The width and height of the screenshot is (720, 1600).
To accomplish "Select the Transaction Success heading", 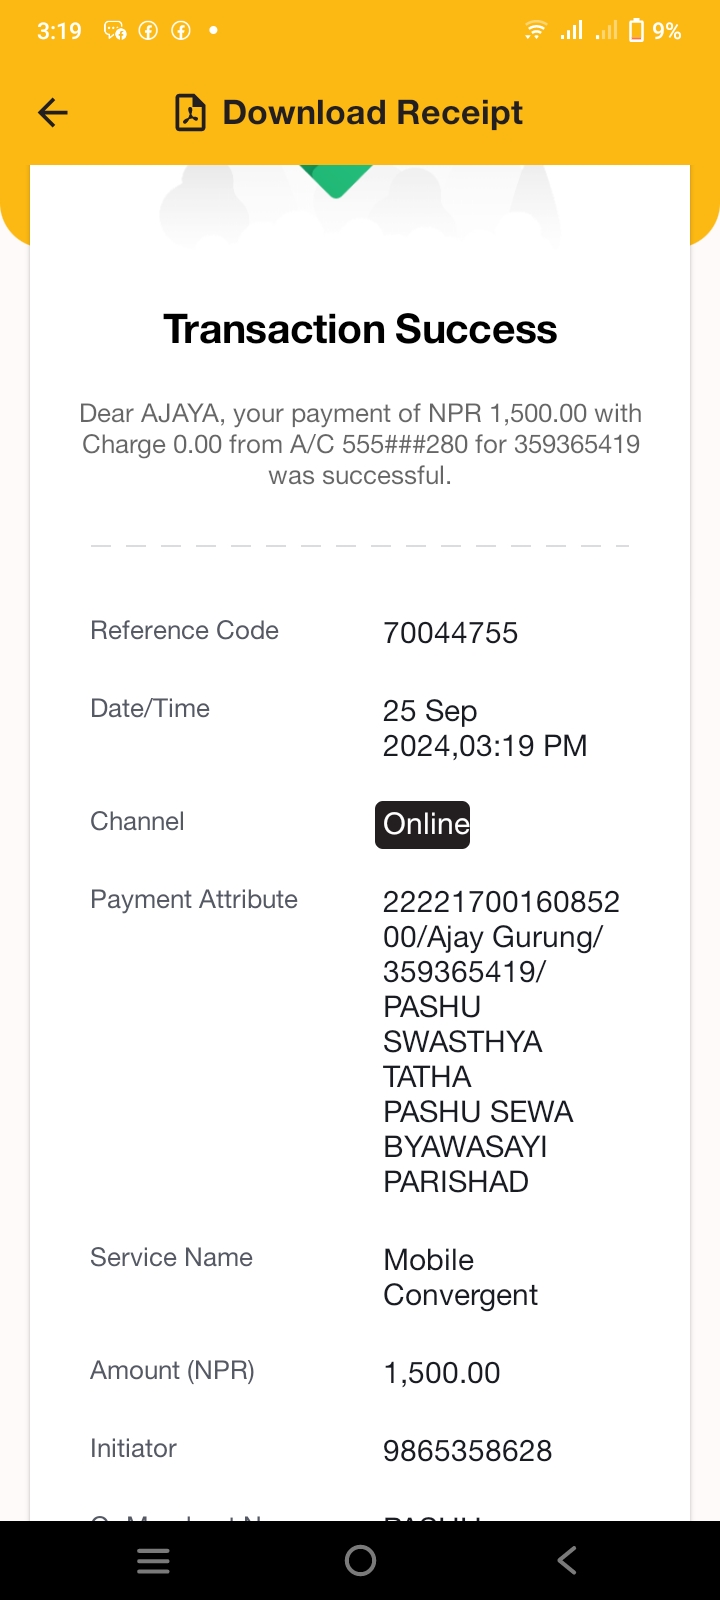I will pyautogui.click(x=360, y=329).
